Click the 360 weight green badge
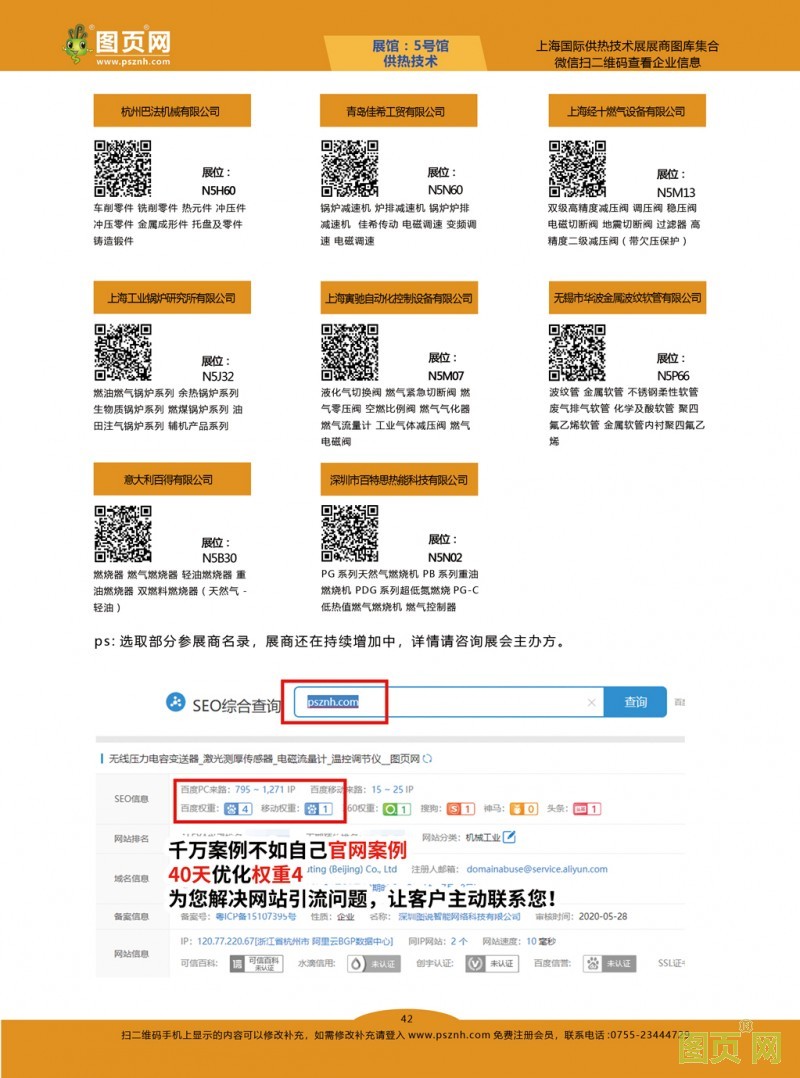The image size is (800, 1078). 397,808
